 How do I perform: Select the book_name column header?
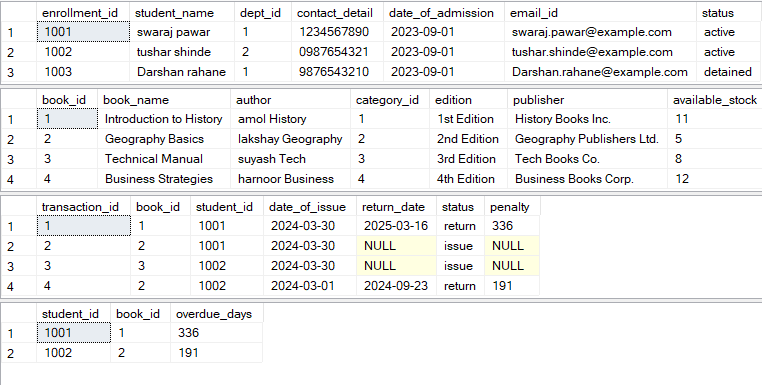tap(164, 100)
